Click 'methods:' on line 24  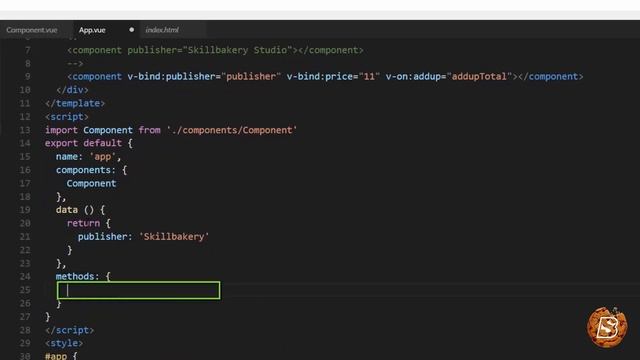point(78,276)
